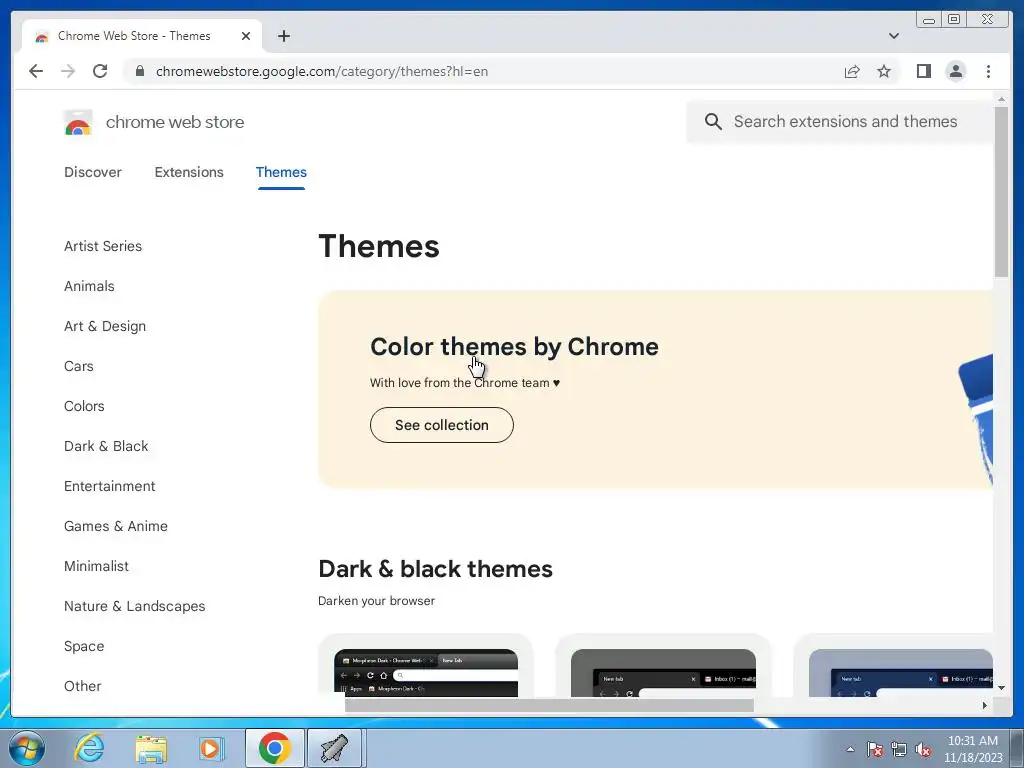Click the Dark & black themes heading
1024x768 pixels.
pyautogui.click(x=435, y=569)
